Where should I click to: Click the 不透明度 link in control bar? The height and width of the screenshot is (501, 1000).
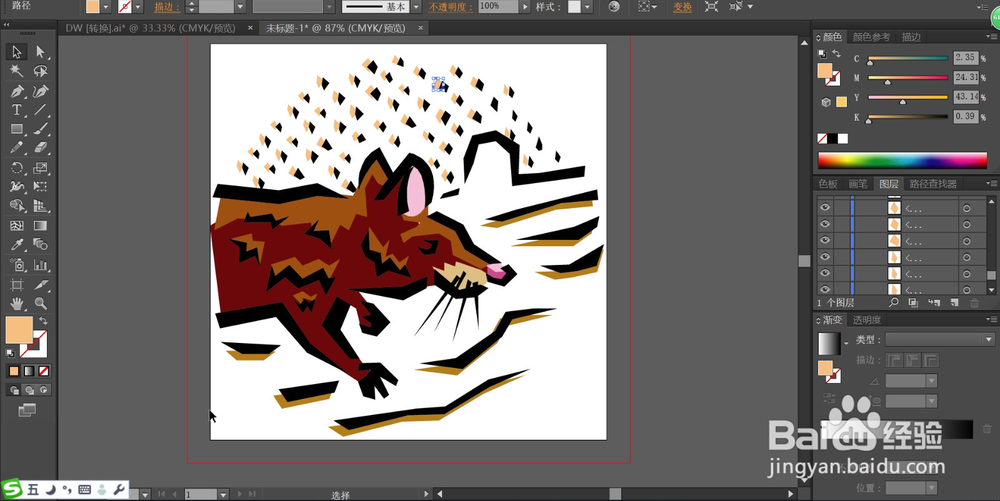(x=450, y=7)
